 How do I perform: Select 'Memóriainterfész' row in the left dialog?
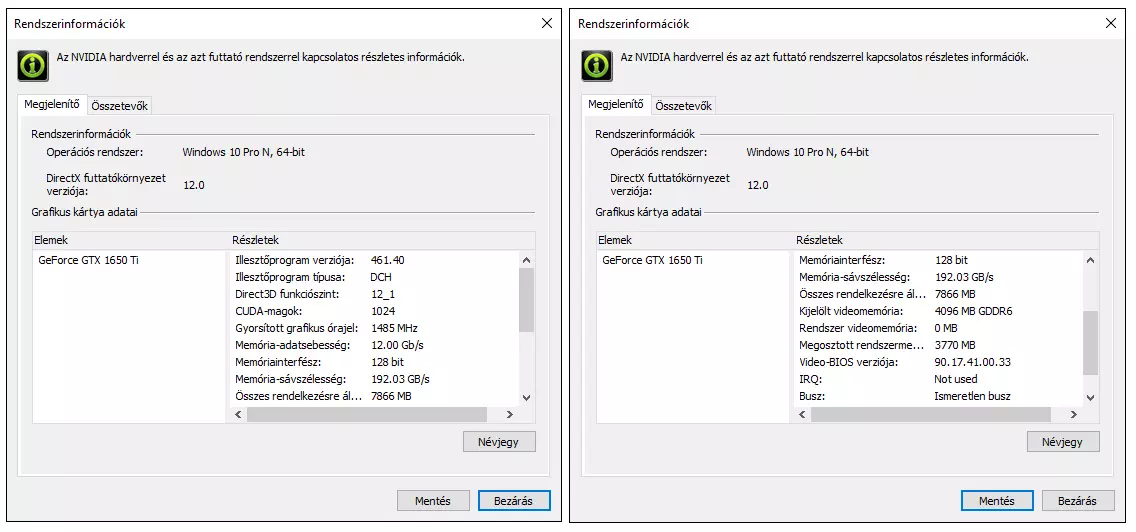375,362
